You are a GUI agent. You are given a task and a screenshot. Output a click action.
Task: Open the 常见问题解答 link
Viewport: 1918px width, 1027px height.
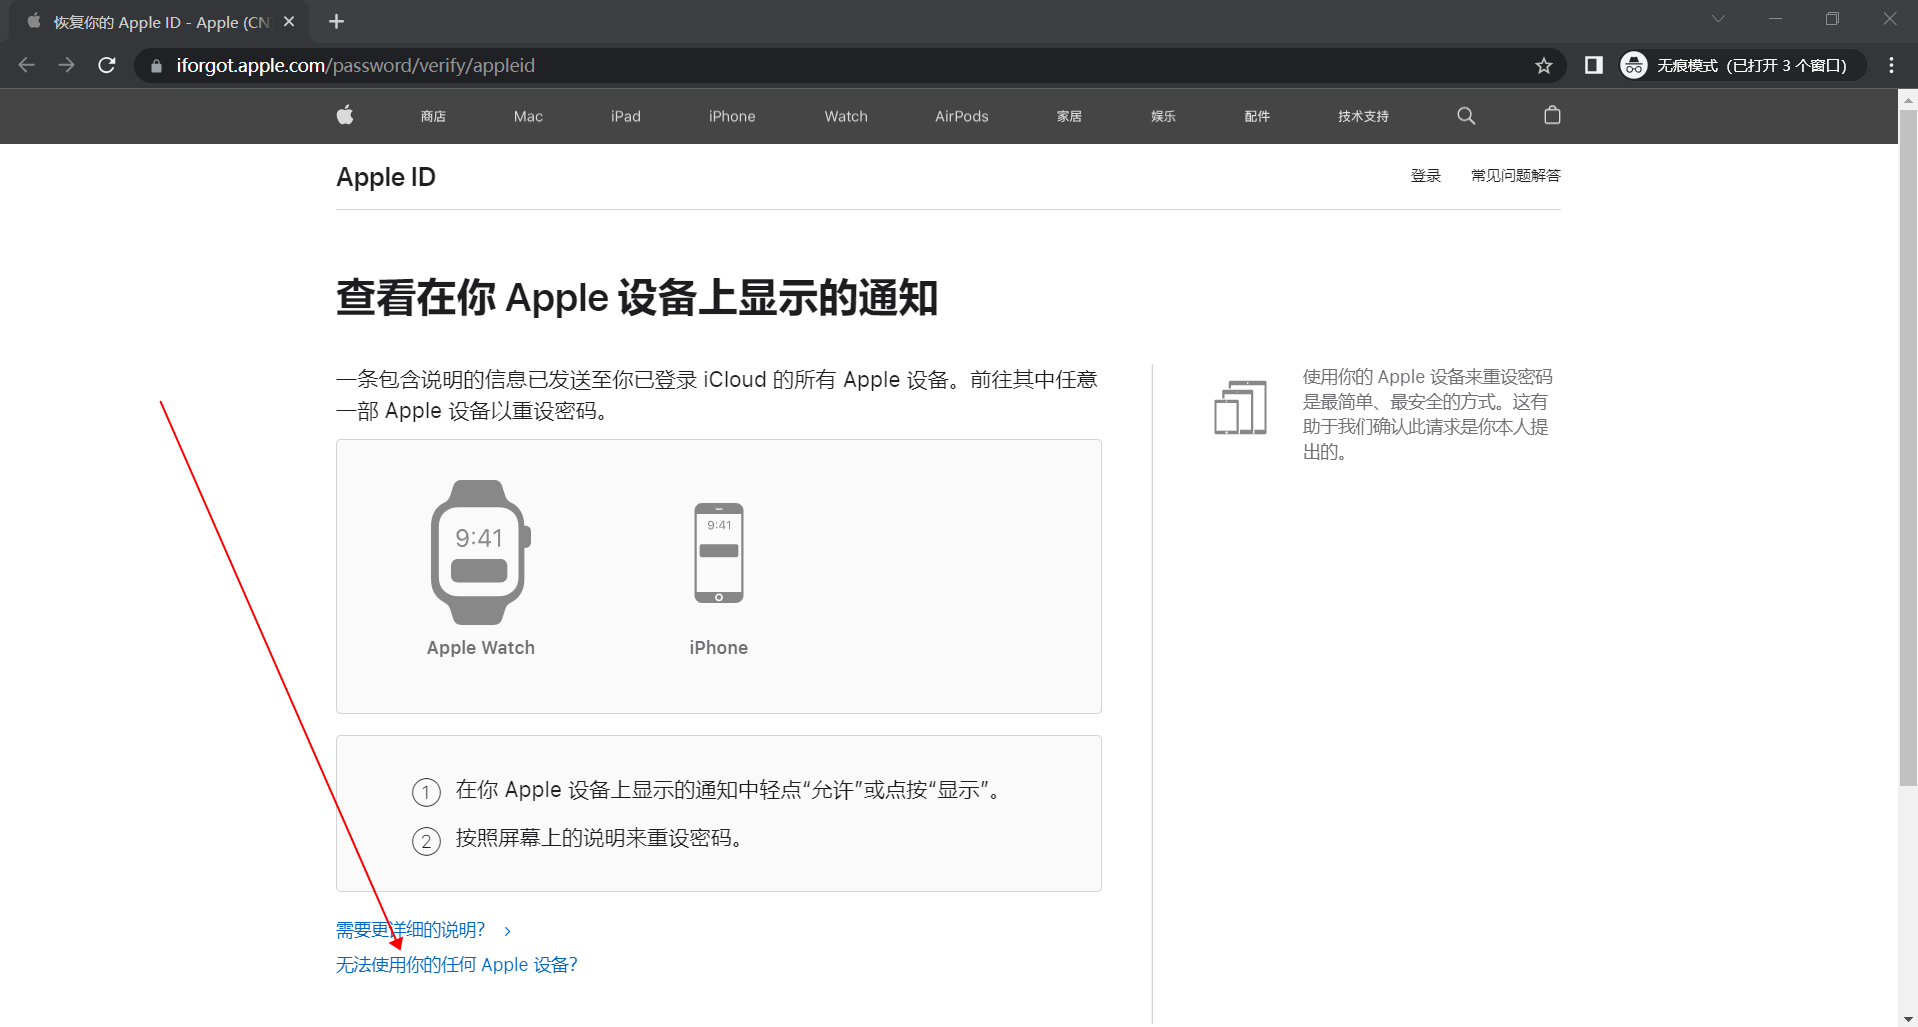1515,176
